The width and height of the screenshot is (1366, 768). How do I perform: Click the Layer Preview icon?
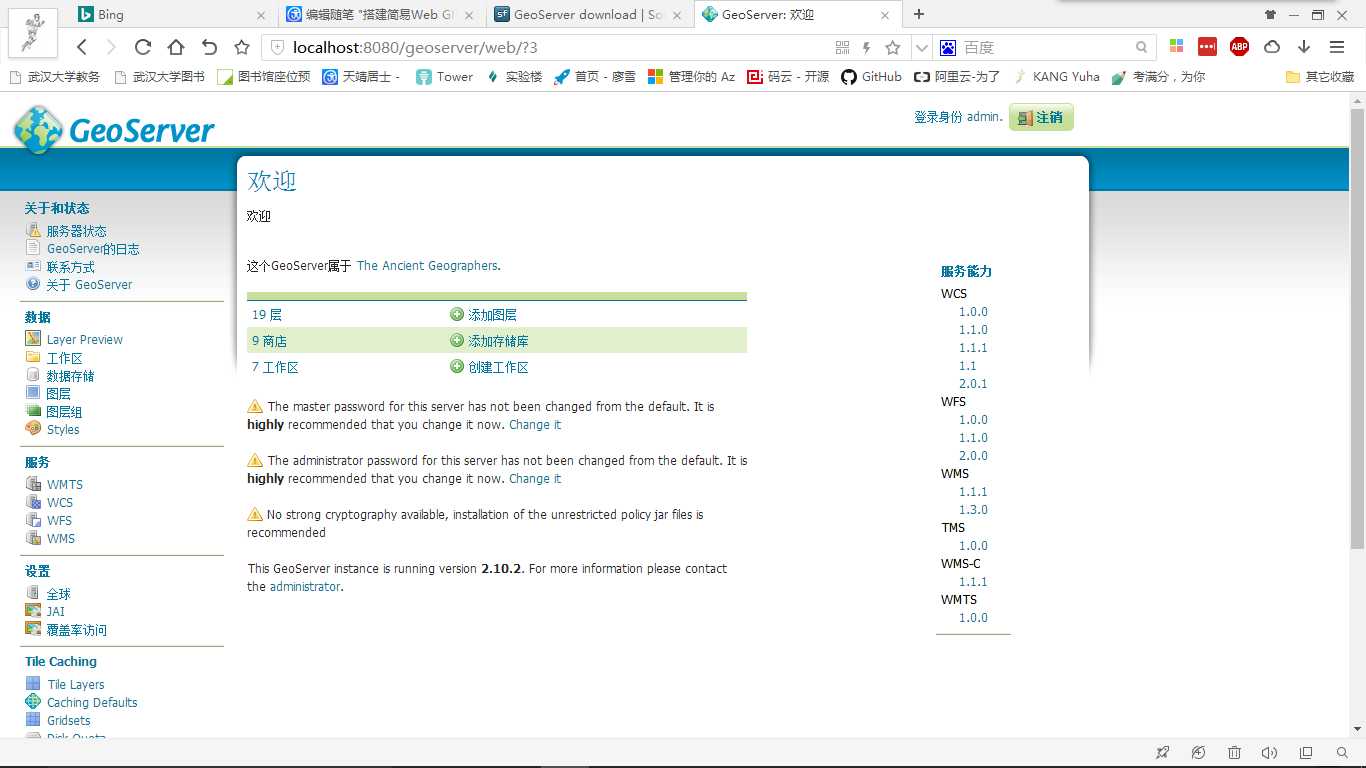coord(33,339)
